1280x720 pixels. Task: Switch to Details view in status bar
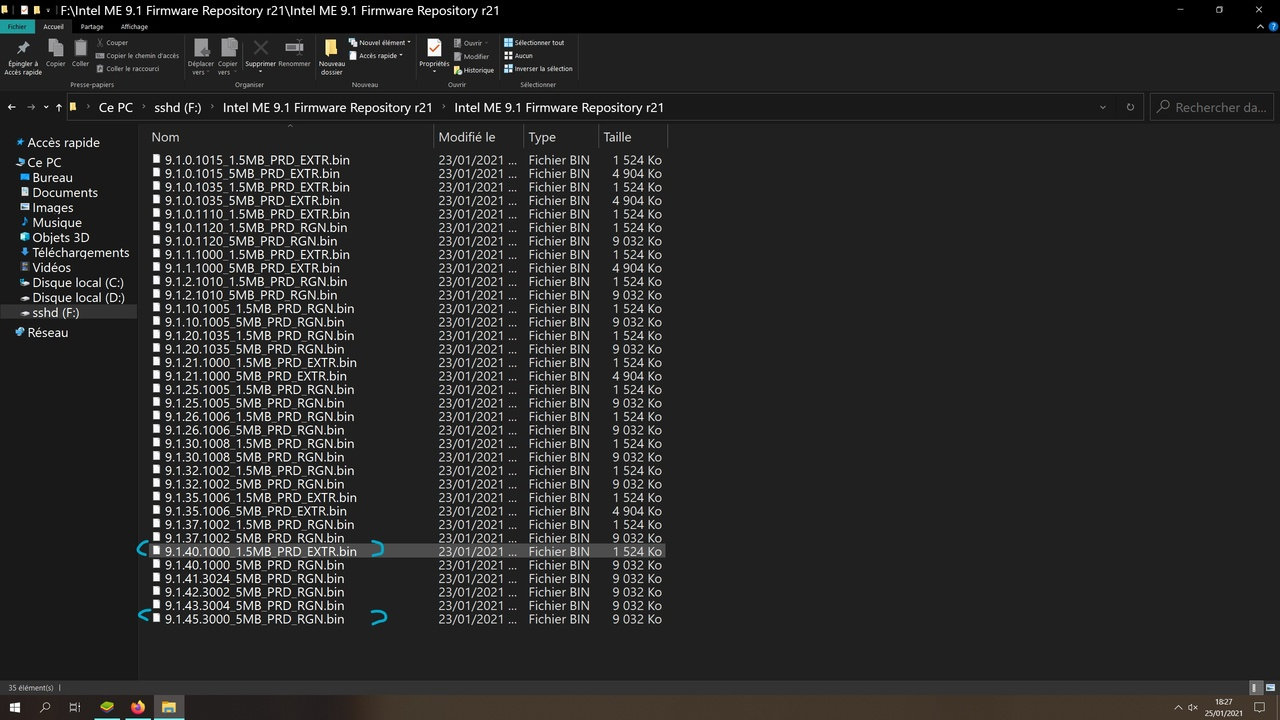[1255, 687]
